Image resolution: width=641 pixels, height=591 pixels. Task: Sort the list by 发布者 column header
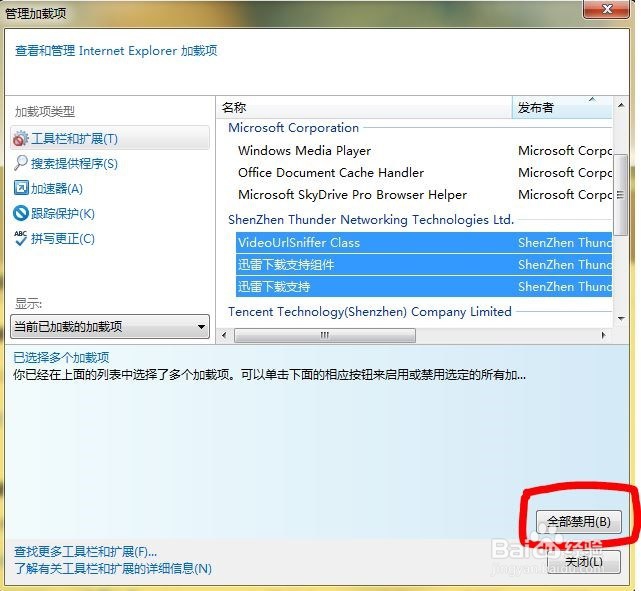coord(562,107)
